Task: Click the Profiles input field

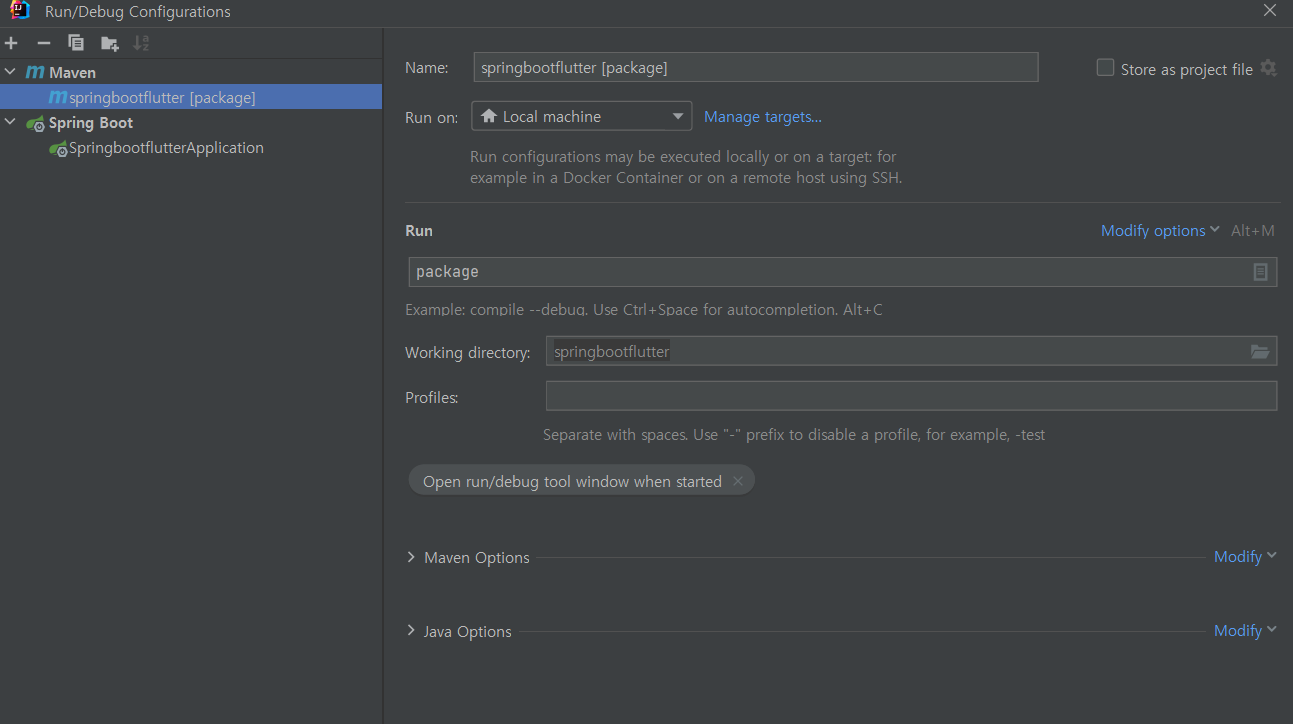Action: pos(911,396)
